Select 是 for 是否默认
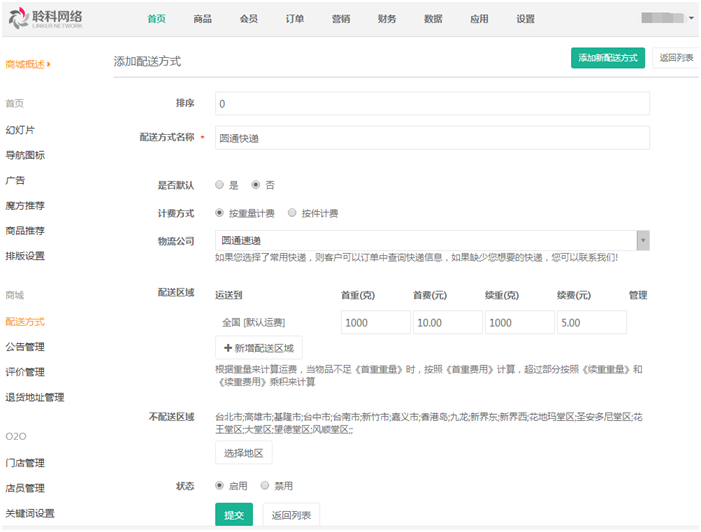The width and height of the screenshot is (701, 532). pos(219,185)
